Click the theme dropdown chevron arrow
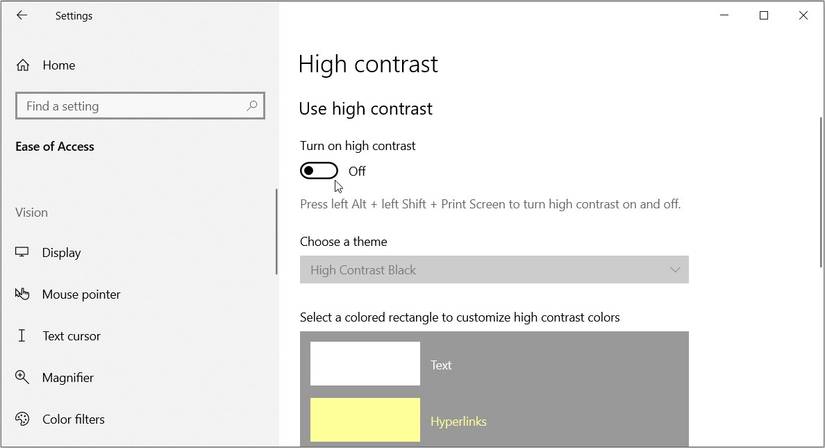This screenshot has width=825, height=448. point(675,270)
